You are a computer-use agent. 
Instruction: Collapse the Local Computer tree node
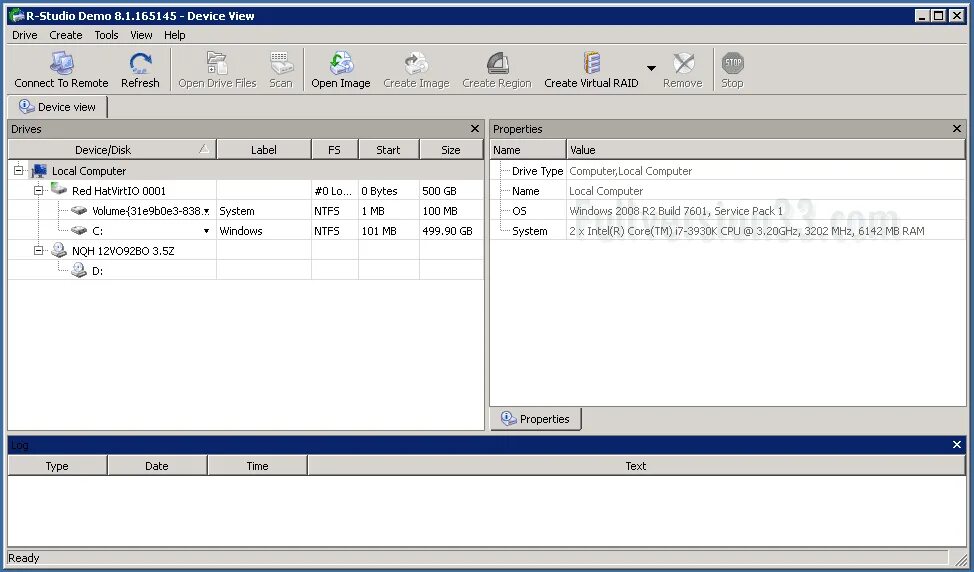click(x=19, y=170)
